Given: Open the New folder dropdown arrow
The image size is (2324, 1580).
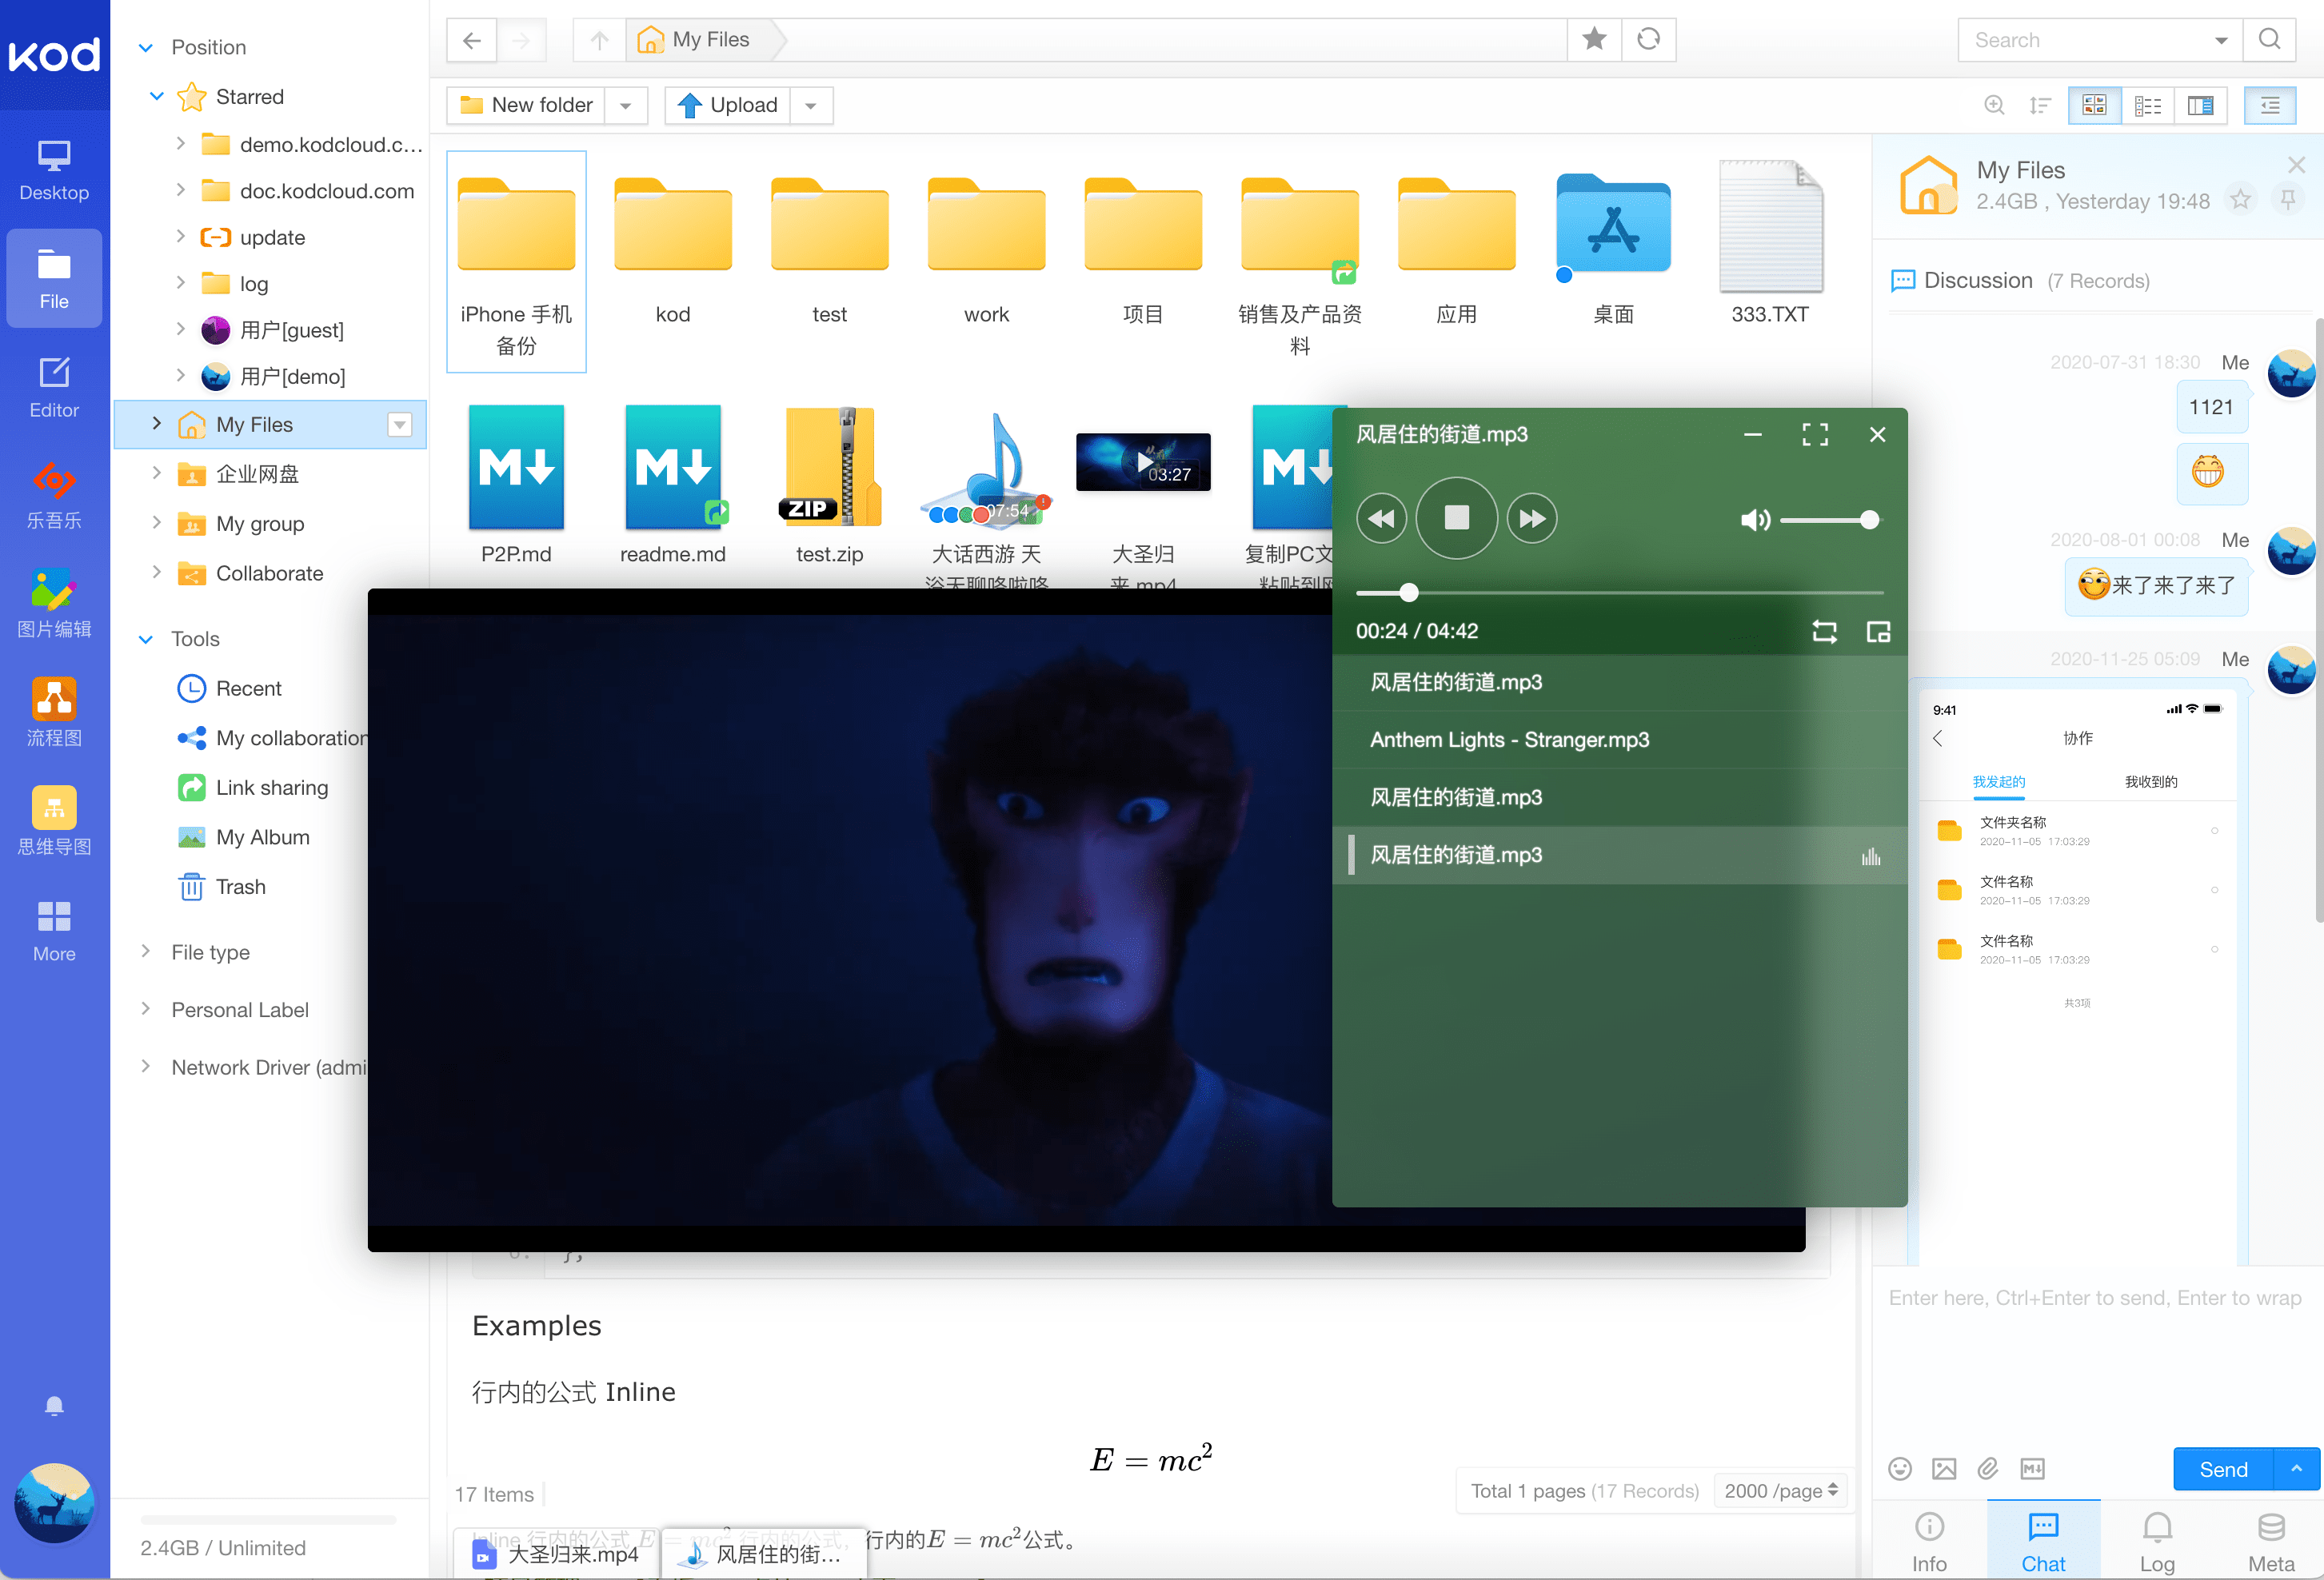Looking at the screenshot, I should tap(628, 106).
